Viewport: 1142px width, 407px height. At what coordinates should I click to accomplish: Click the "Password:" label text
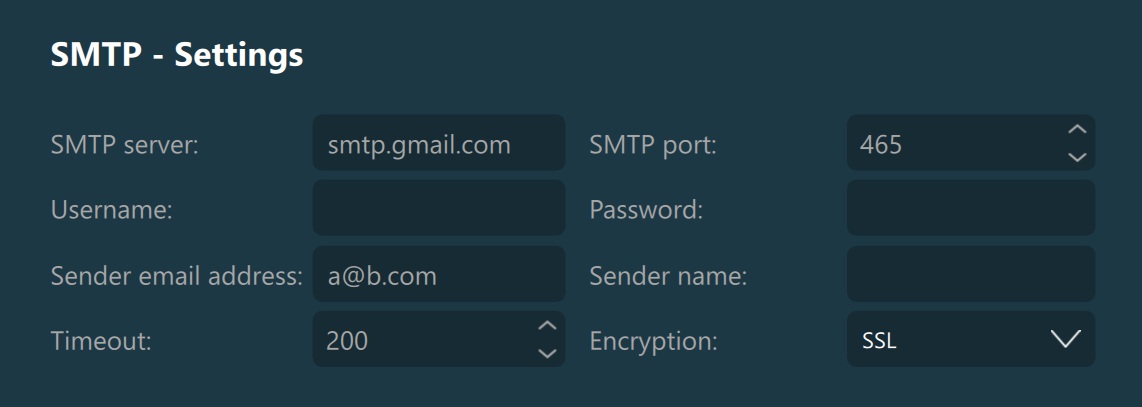tap(646, 210)
